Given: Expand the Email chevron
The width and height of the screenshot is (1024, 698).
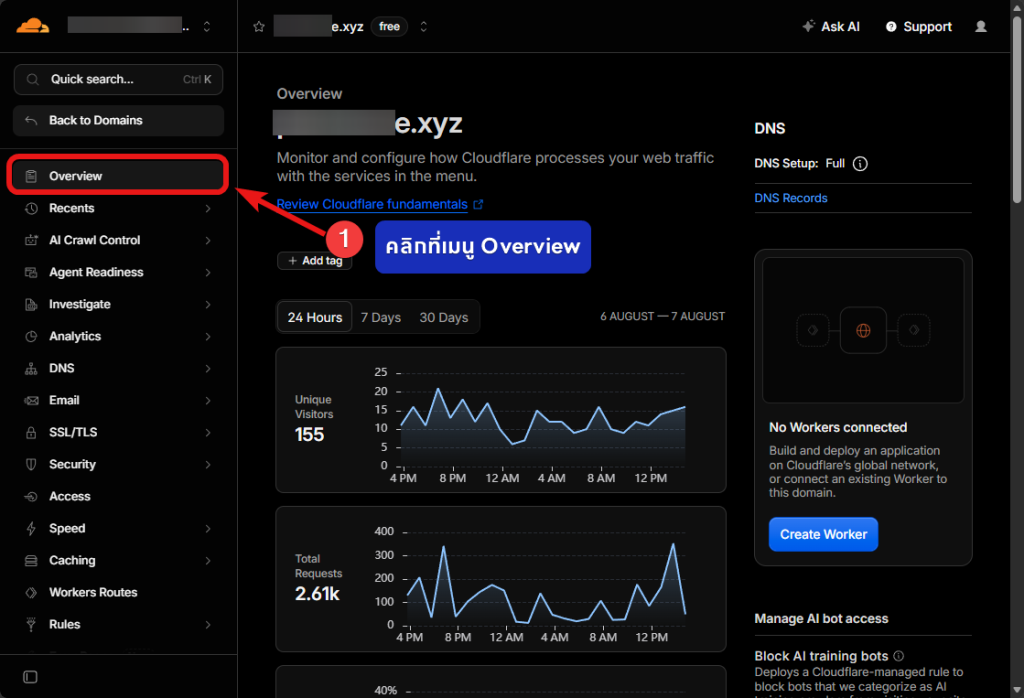Looking at the screenshot, I should pyautogui.click(x=208, y=400).
